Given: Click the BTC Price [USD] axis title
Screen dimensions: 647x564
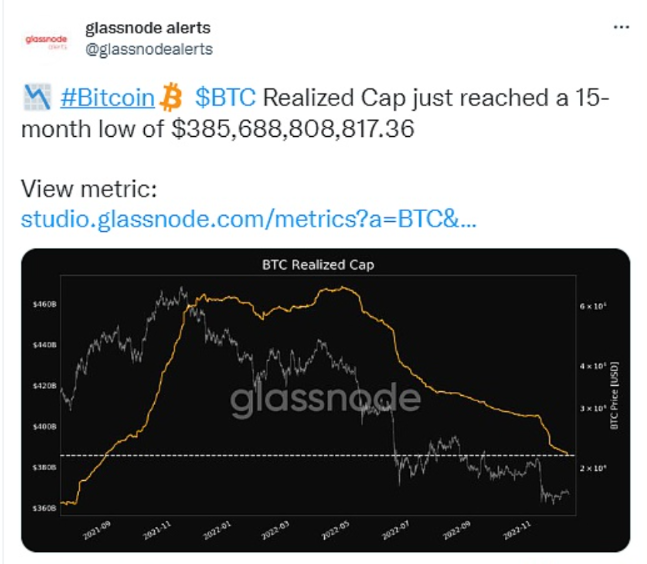Looking at the screenshot, I should (616, 397).
